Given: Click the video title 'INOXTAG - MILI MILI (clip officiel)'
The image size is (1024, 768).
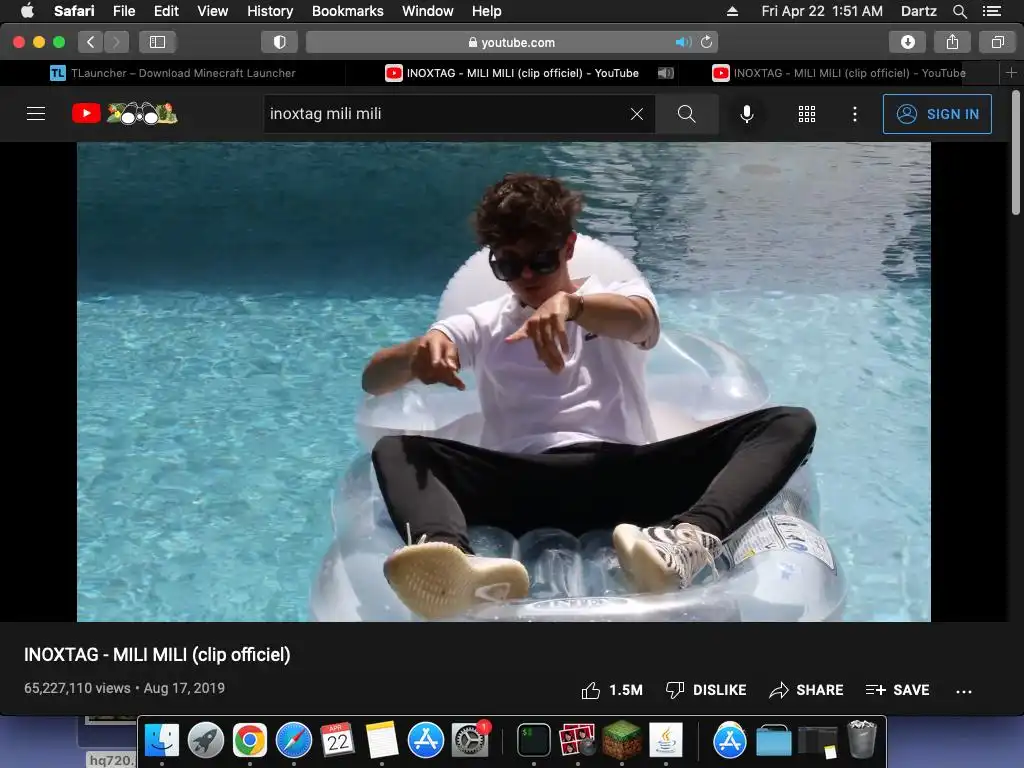Looking at the screenshot, I should pyautogui.click(x=157, y=654).
